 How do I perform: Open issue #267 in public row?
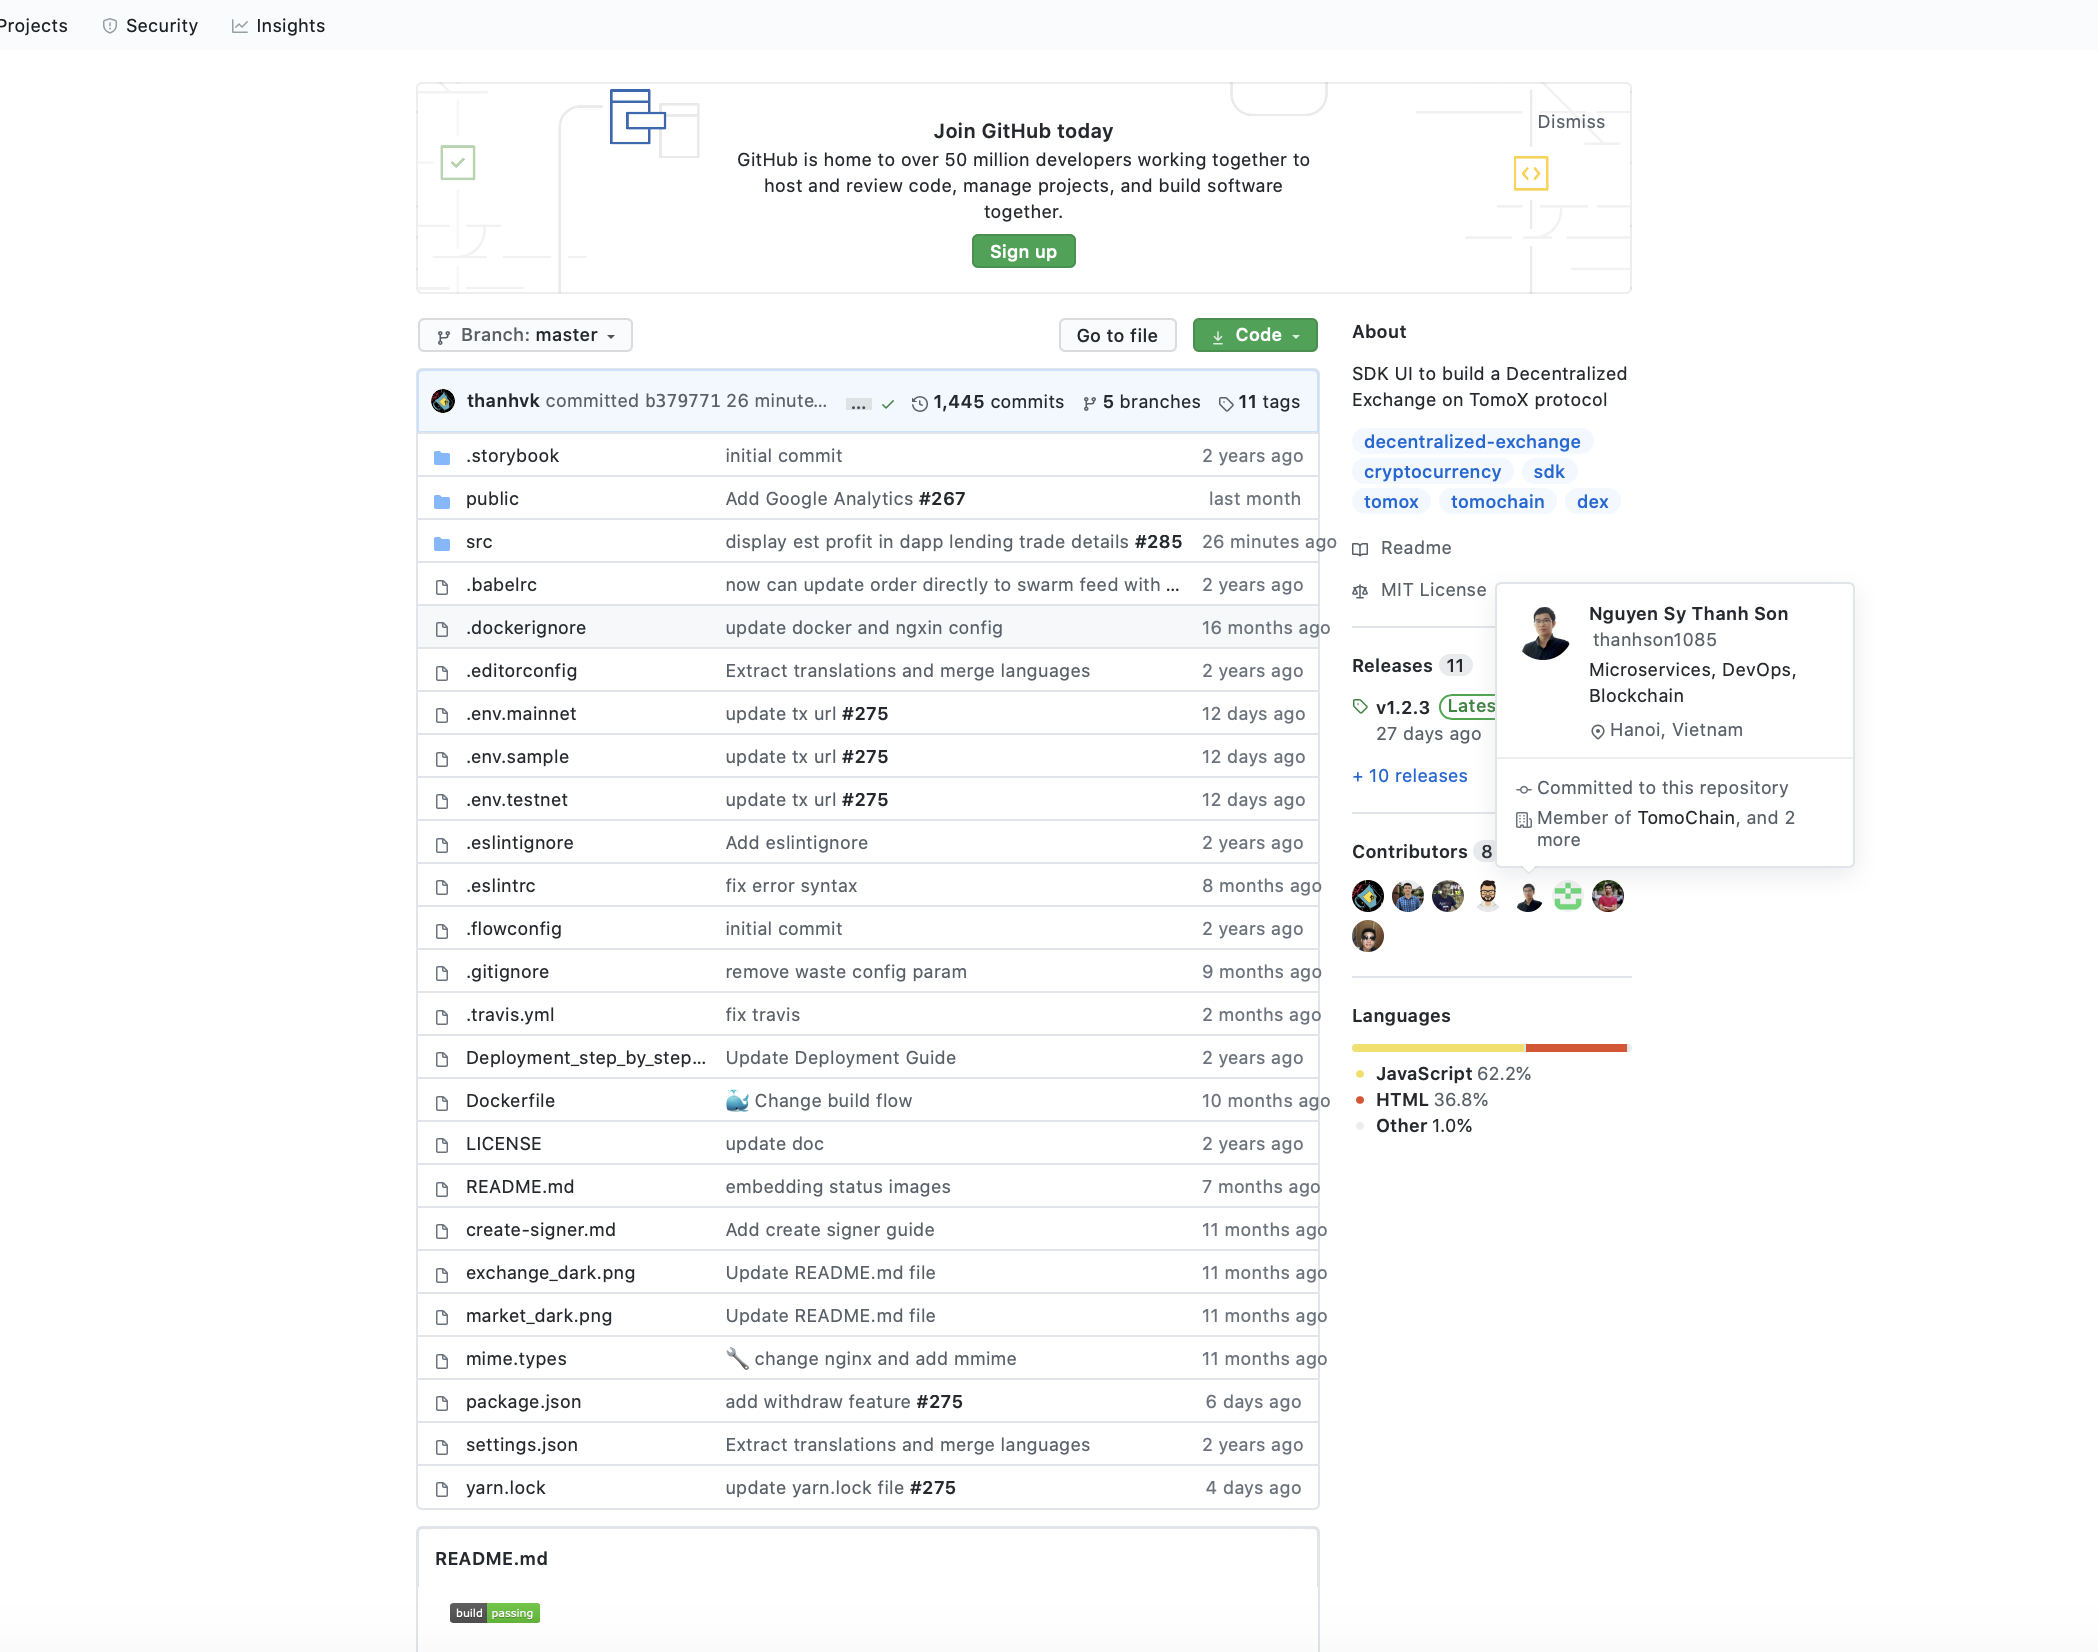pos(942,499)
